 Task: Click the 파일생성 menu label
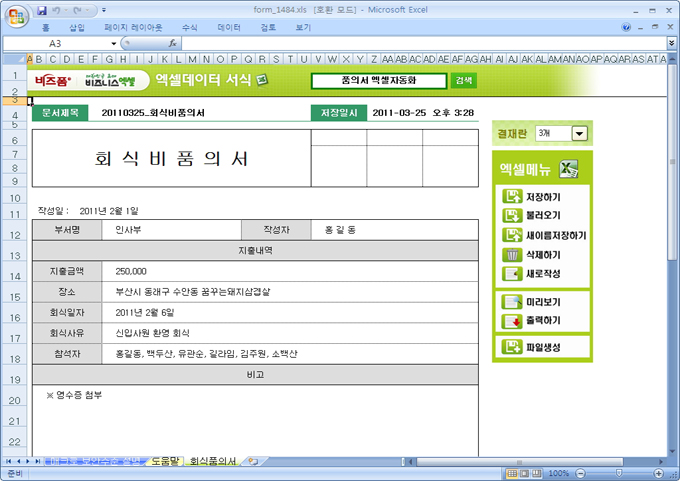[x=543, y=347]
